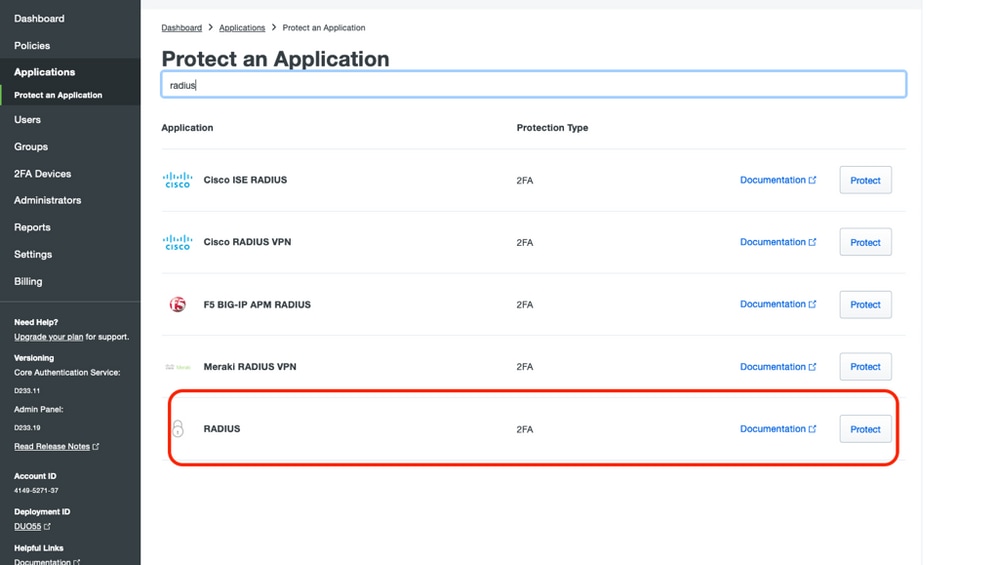Focus the application search field containing radius
The width and height of the screenshot is (999, 565).
(x=533, y=85)
